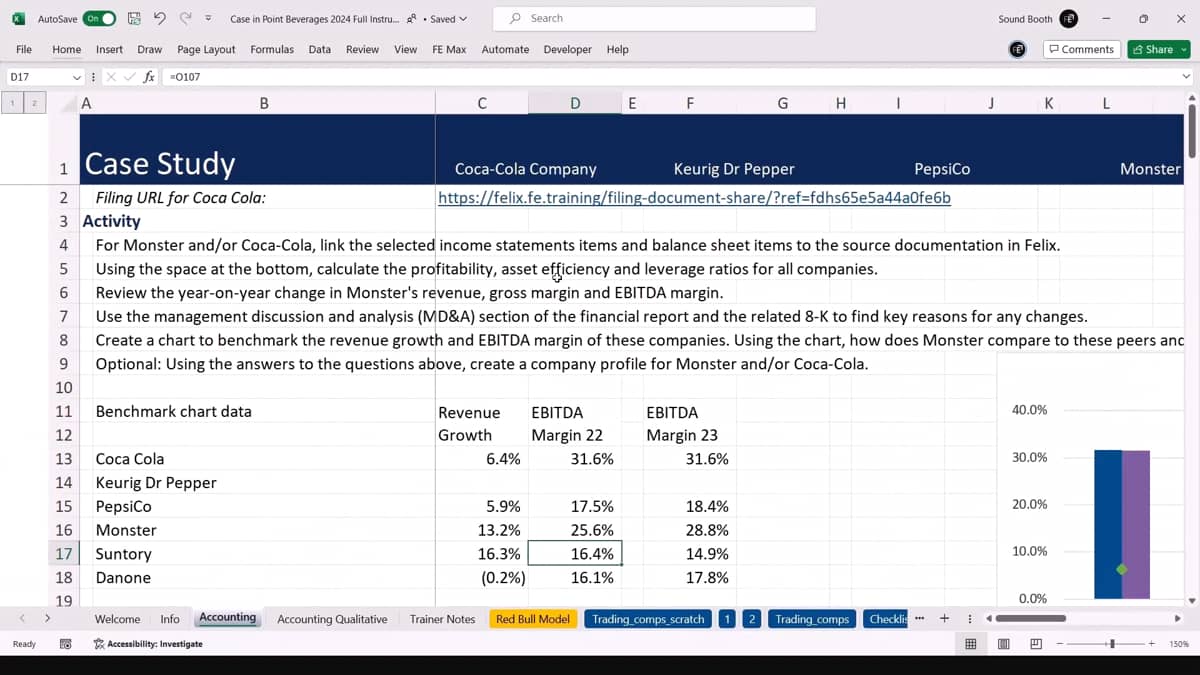Select Danone revenue growth (0.2%) cell

482,577
